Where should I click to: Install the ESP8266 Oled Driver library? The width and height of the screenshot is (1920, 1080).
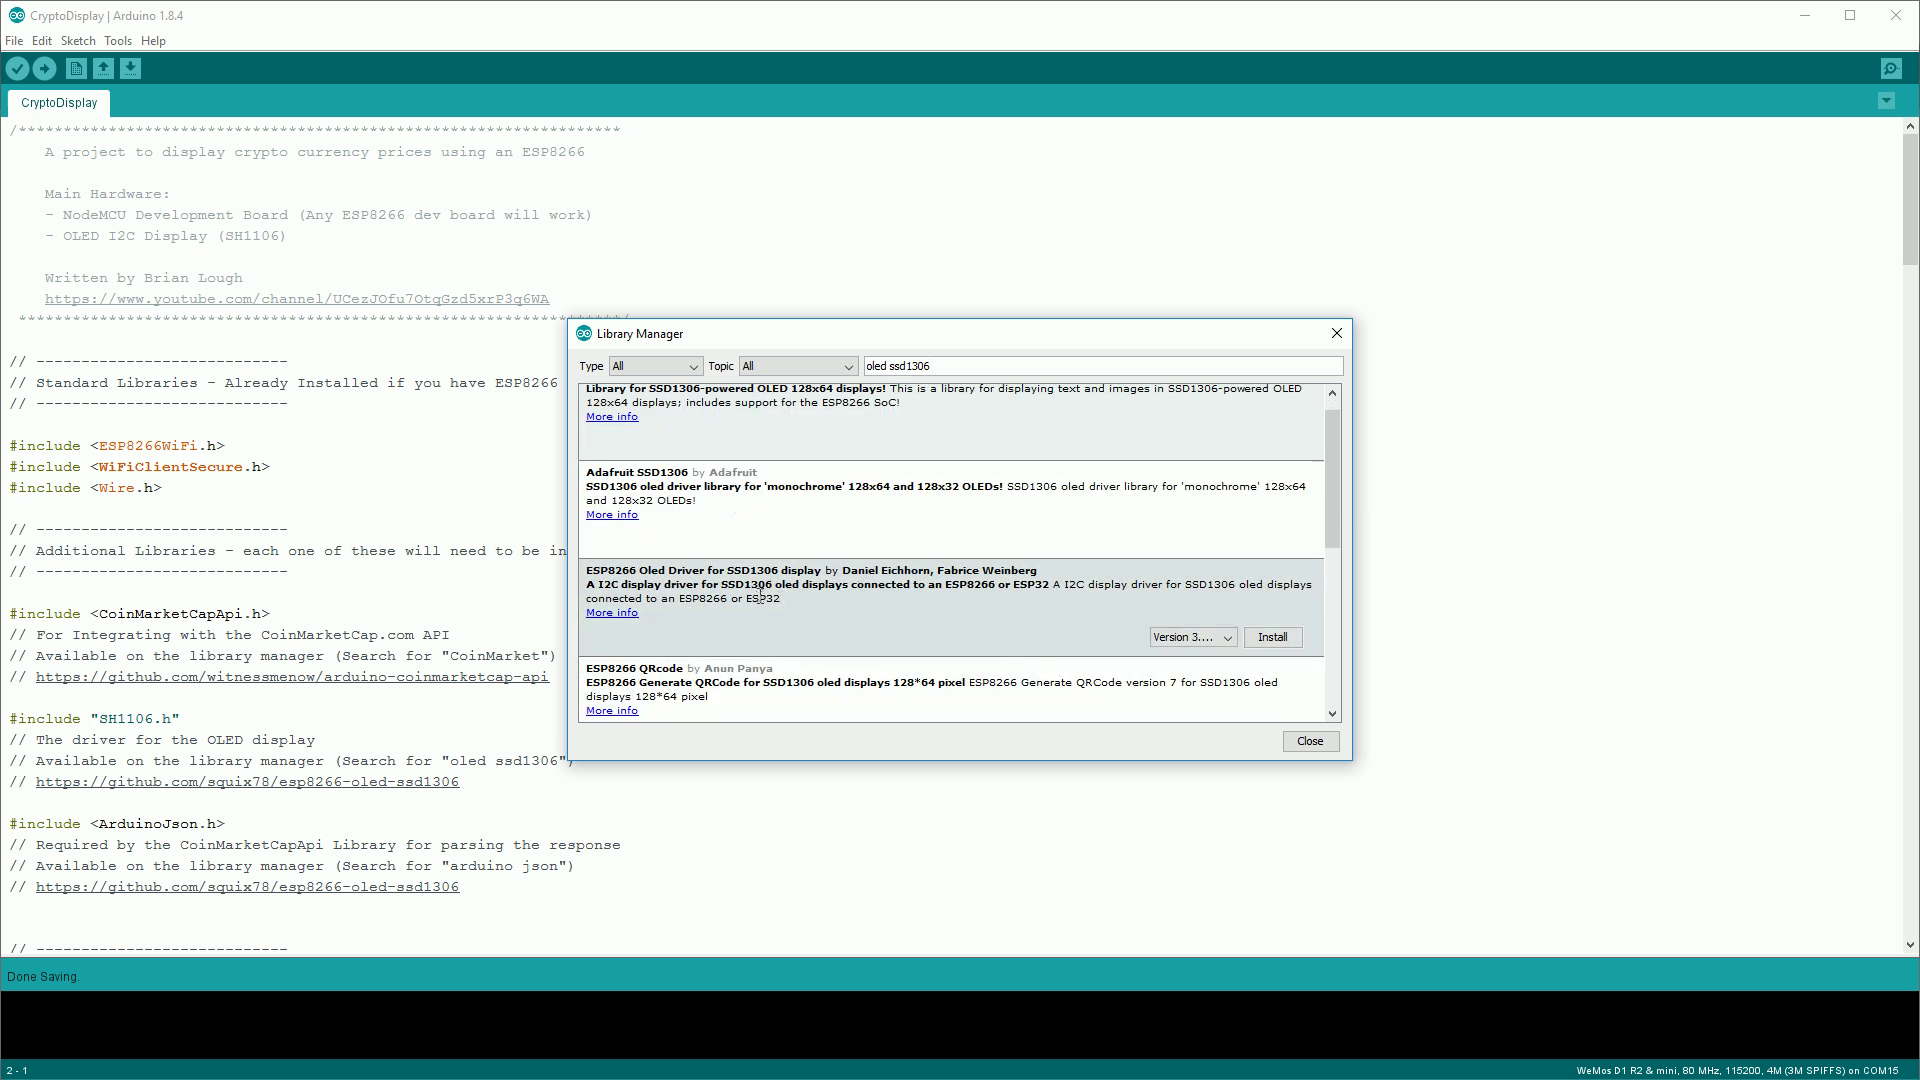coord(1272,637)
